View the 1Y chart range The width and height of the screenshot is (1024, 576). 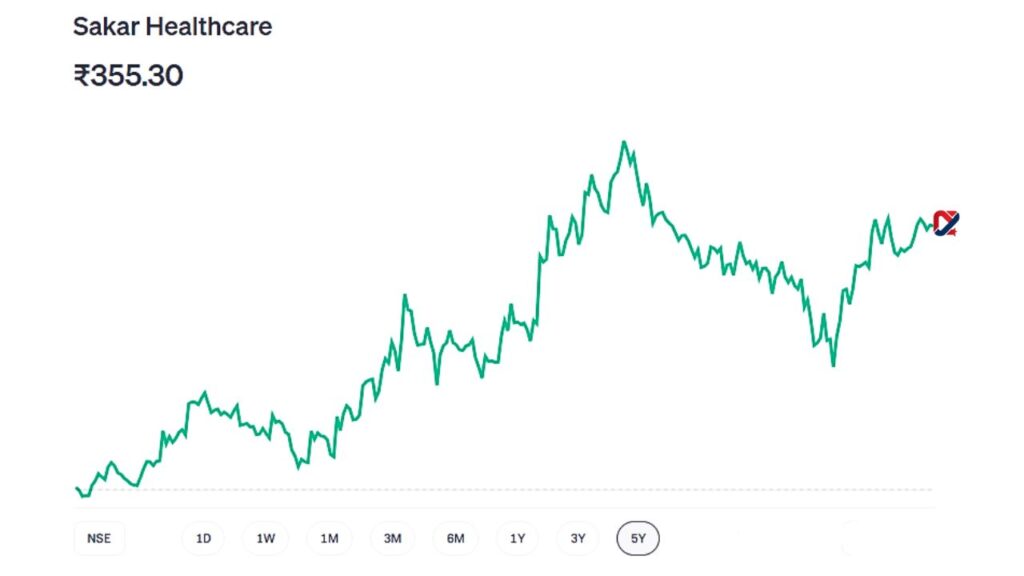(517, 539)
